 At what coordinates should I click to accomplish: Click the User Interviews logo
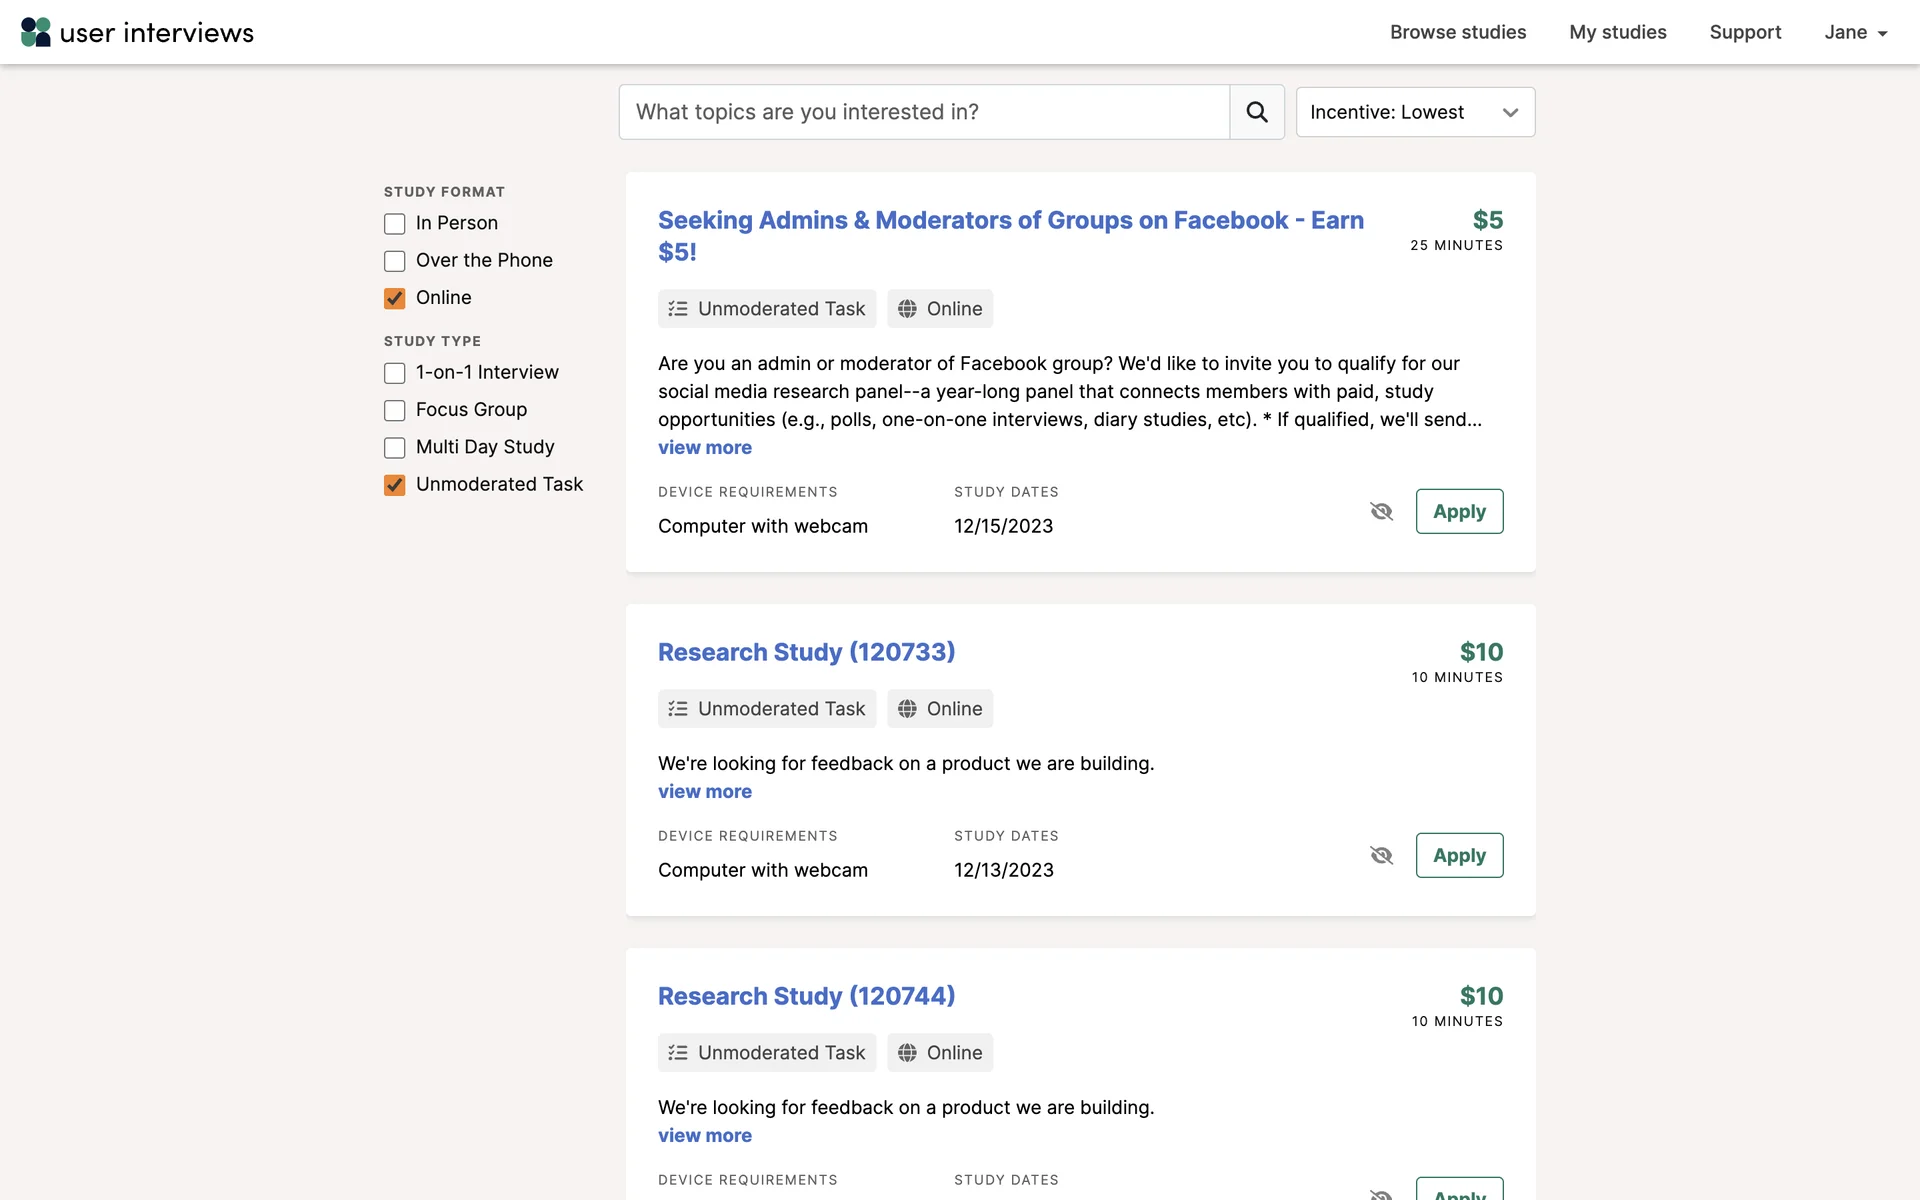137,32
